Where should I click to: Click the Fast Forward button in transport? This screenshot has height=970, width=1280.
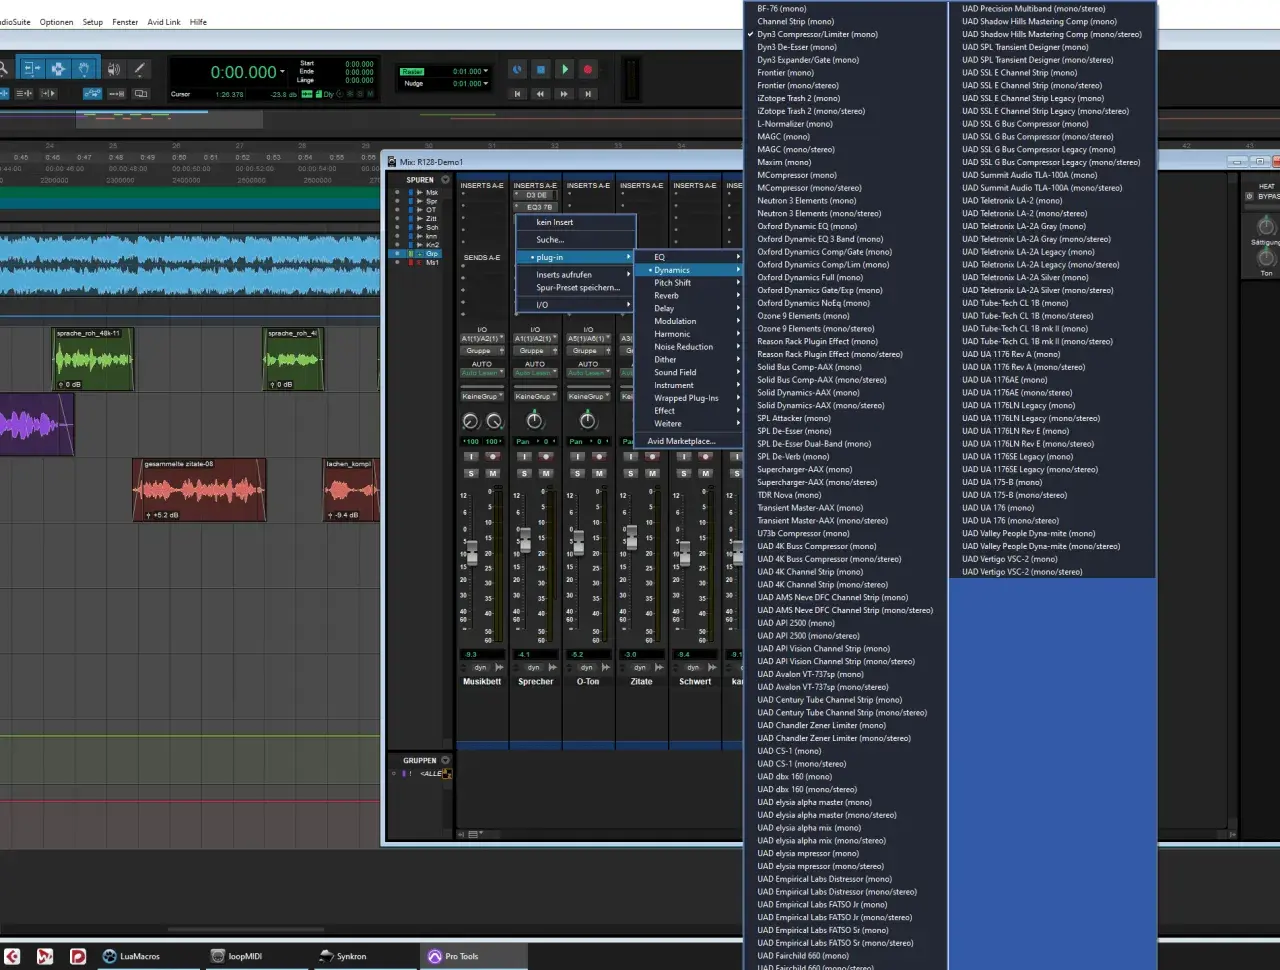pyautogui.click(x=564, y=94)
